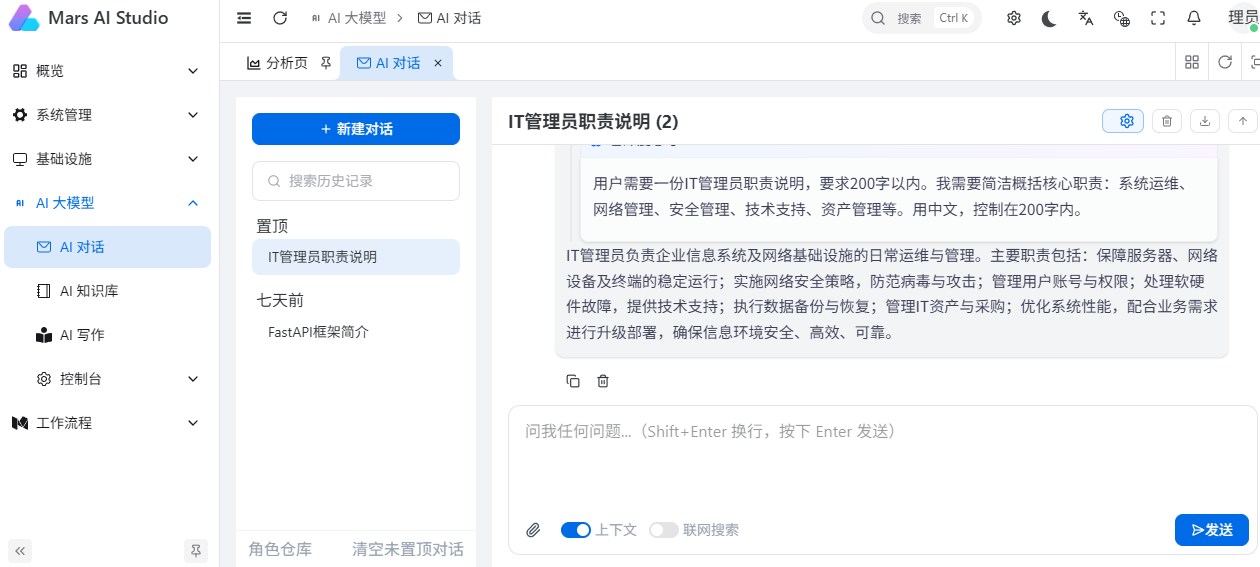This screenshot has width=1260, height=567.
Task: Switch to dark mode moon icon
Action: pyautogui.click(x=1049, y=18)
